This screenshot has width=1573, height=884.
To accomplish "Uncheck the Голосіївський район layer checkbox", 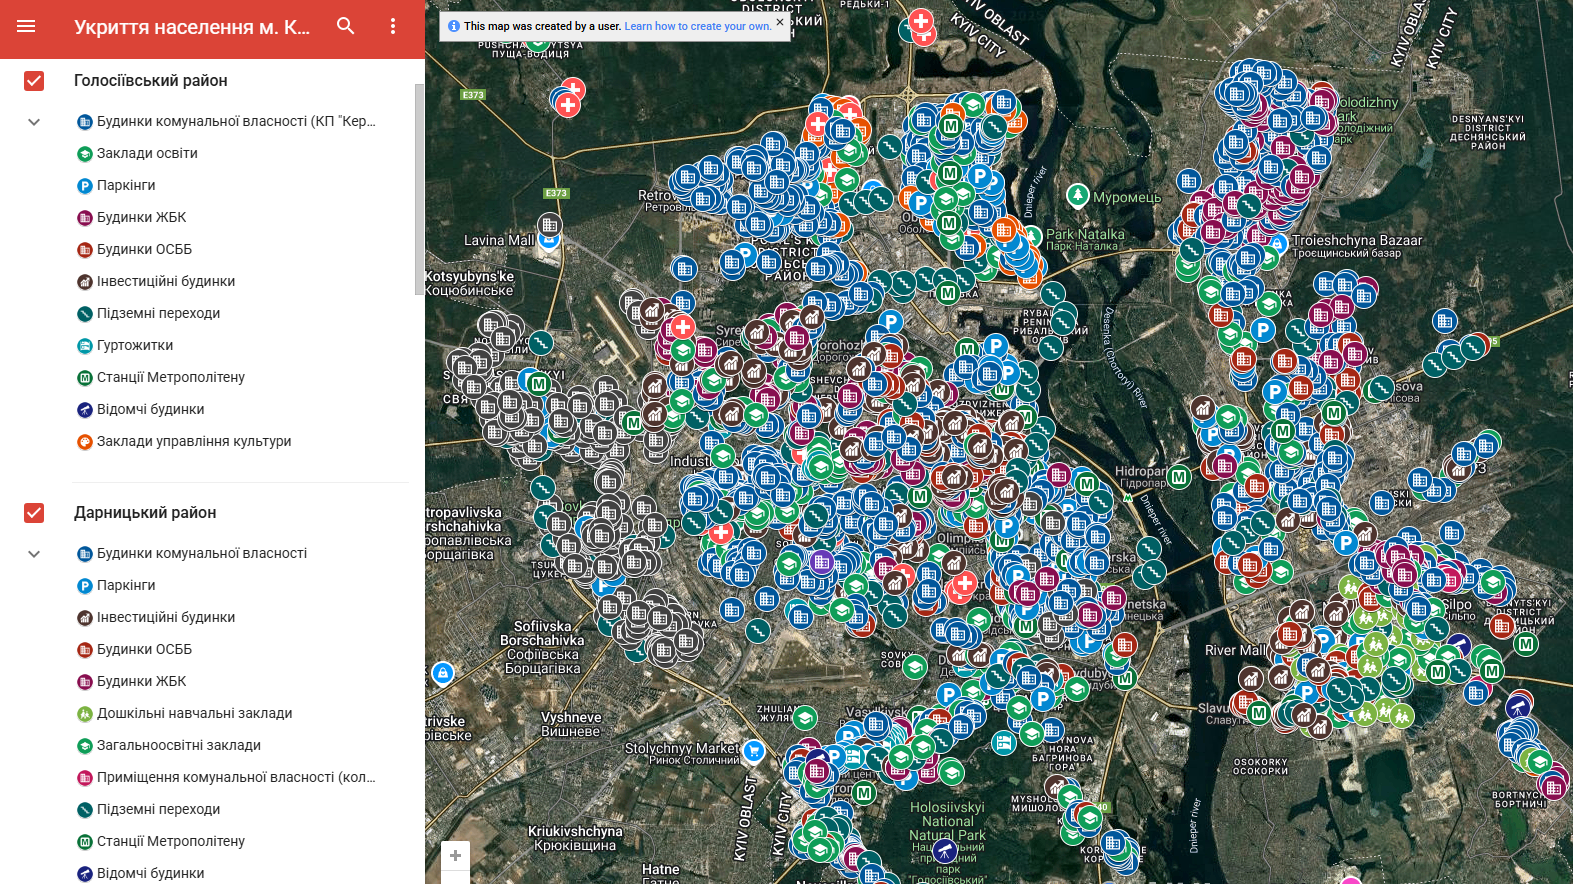I will [34, 81].
